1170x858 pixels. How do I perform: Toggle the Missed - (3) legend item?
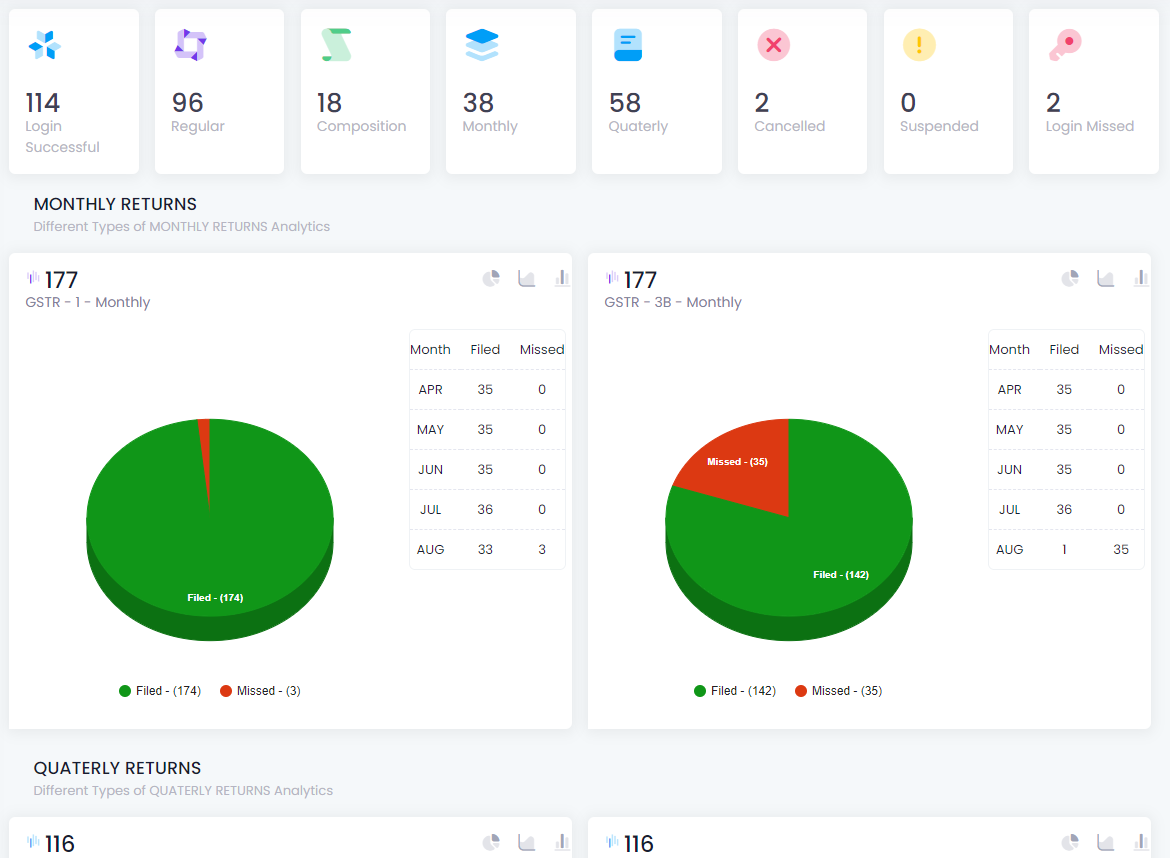tap(260, 691)
